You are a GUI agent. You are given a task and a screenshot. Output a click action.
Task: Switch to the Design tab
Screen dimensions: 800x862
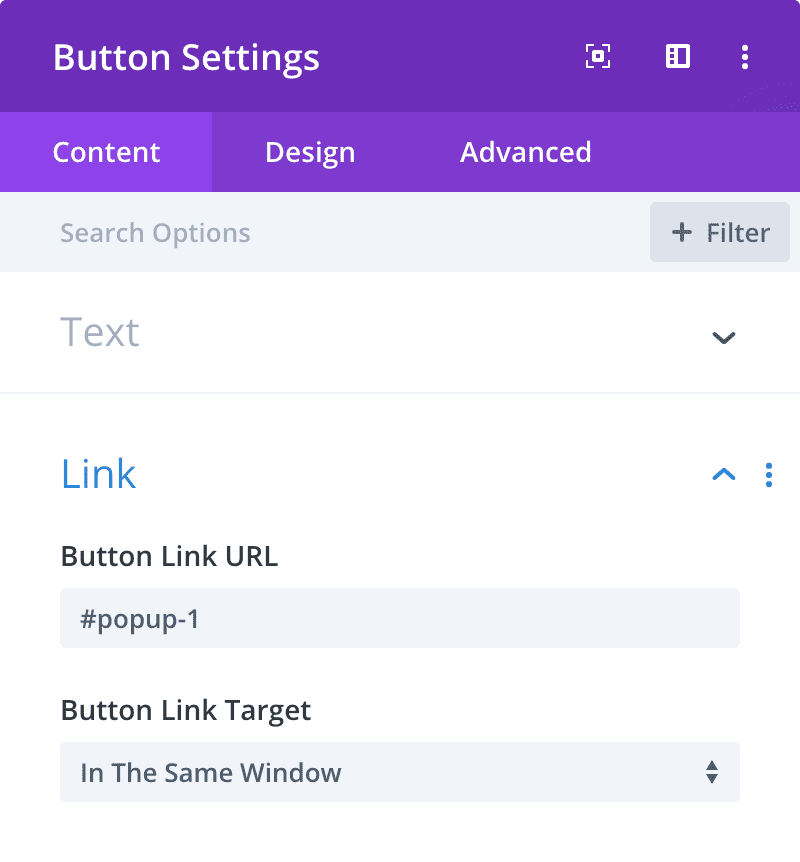310,152
